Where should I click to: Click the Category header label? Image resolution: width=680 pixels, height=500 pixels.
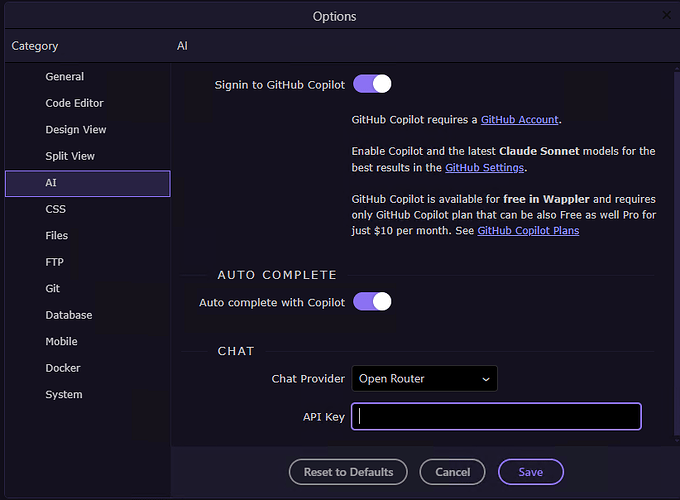tap(35, 46)
